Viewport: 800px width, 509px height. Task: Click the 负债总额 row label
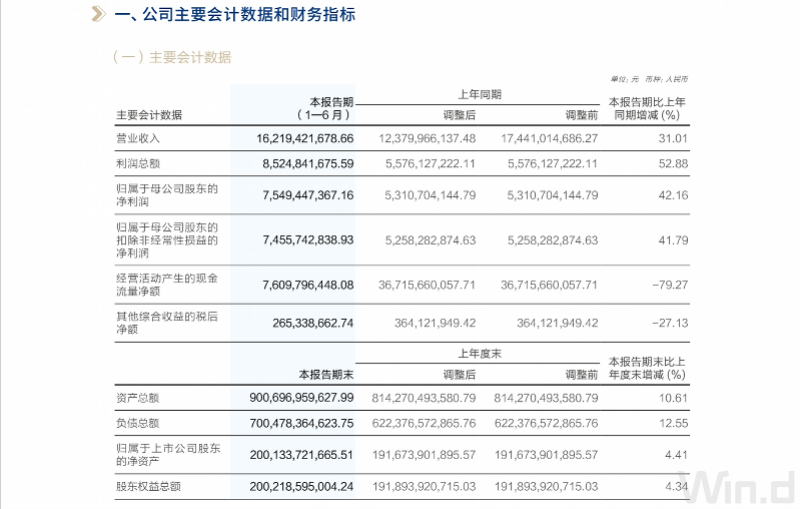[x=138, y=423]
